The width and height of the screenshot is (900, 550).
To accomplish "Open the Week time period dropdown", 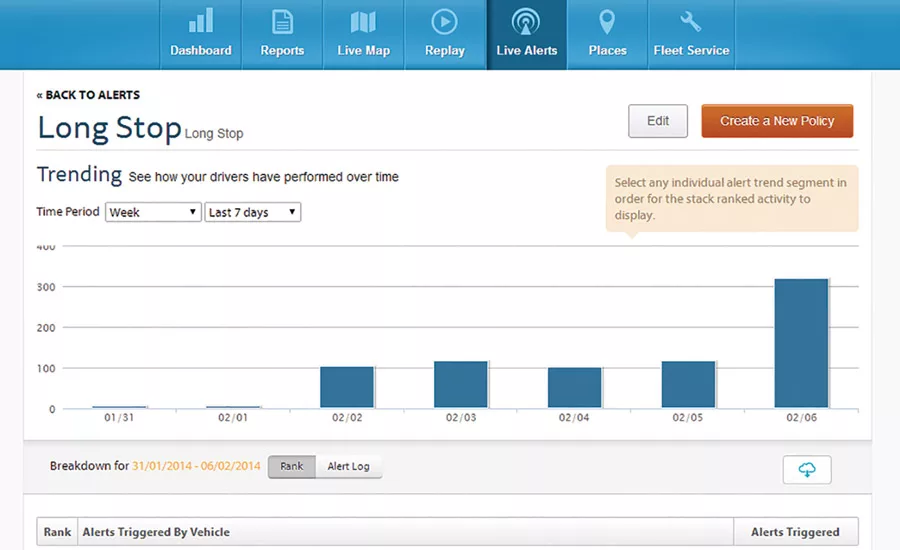I will pyautogui.click(x=153, y=212).
